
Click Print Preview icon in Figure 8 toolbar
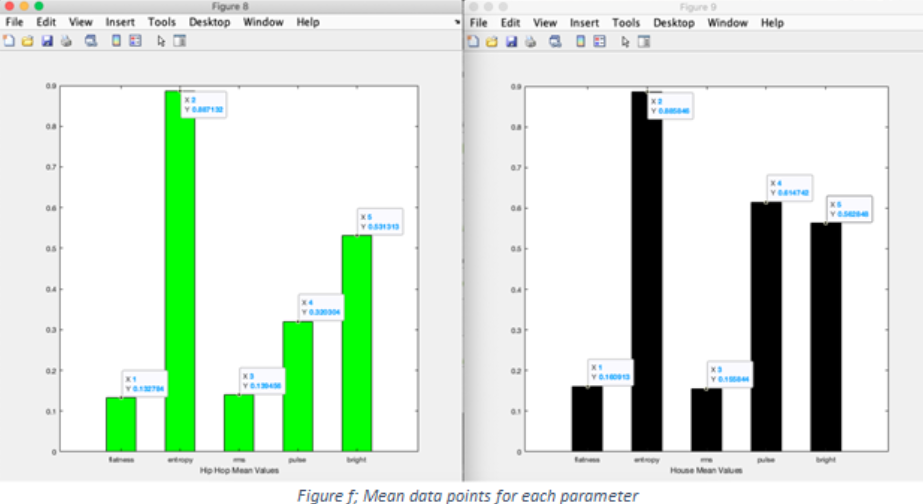click(91, 41)
